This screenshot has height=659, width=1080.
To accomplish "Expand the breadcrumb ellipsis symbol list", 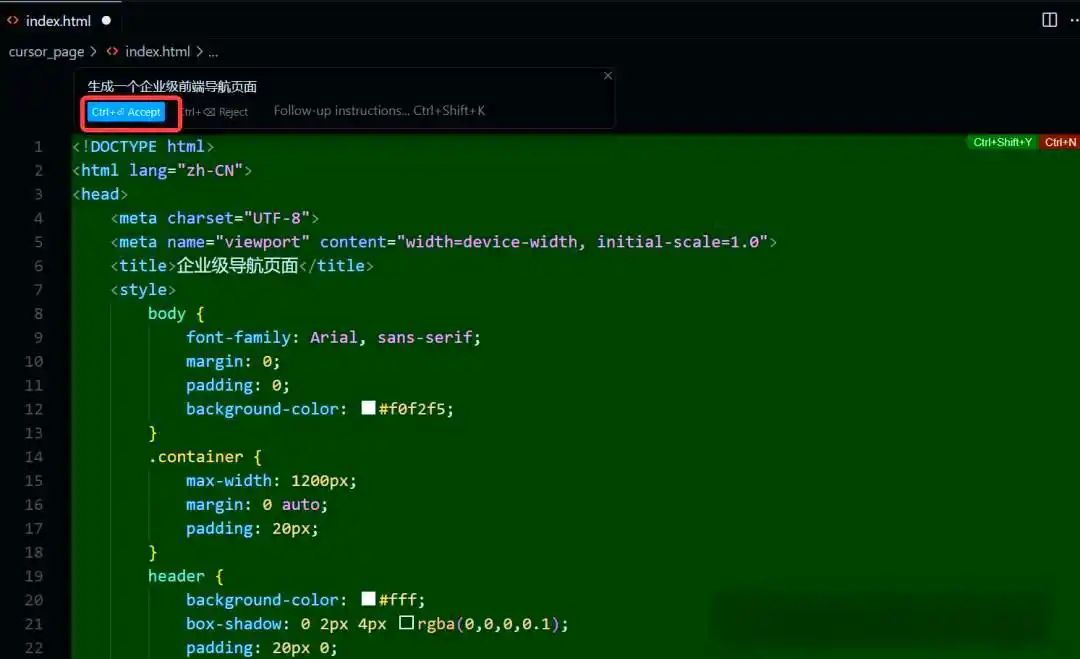I will click(213, 51).
